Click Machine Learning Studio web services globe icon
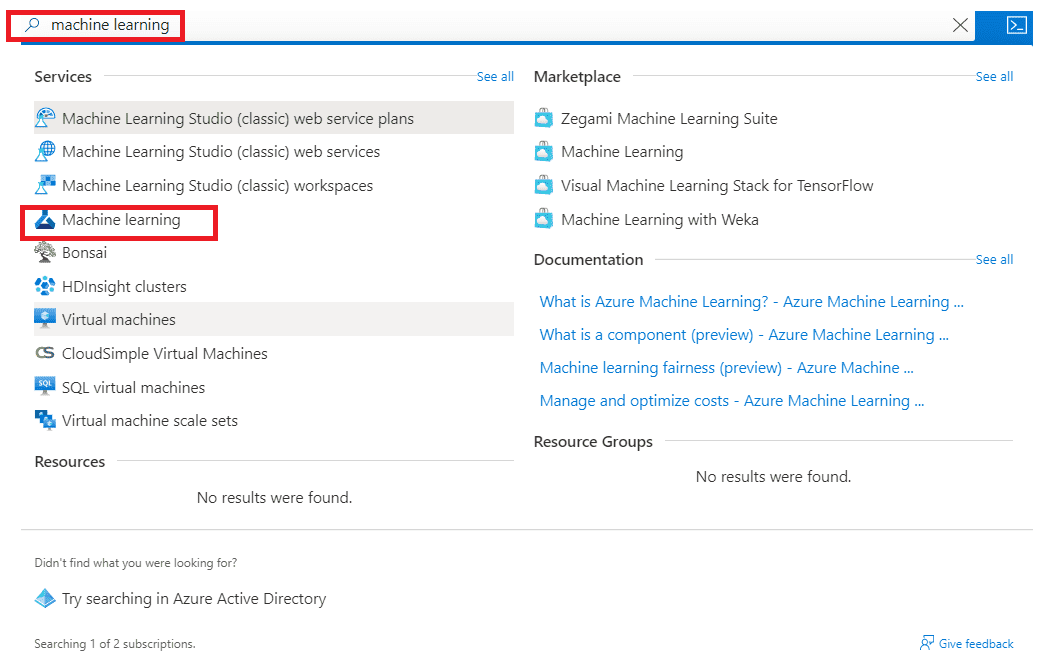 tap(45, 151)
